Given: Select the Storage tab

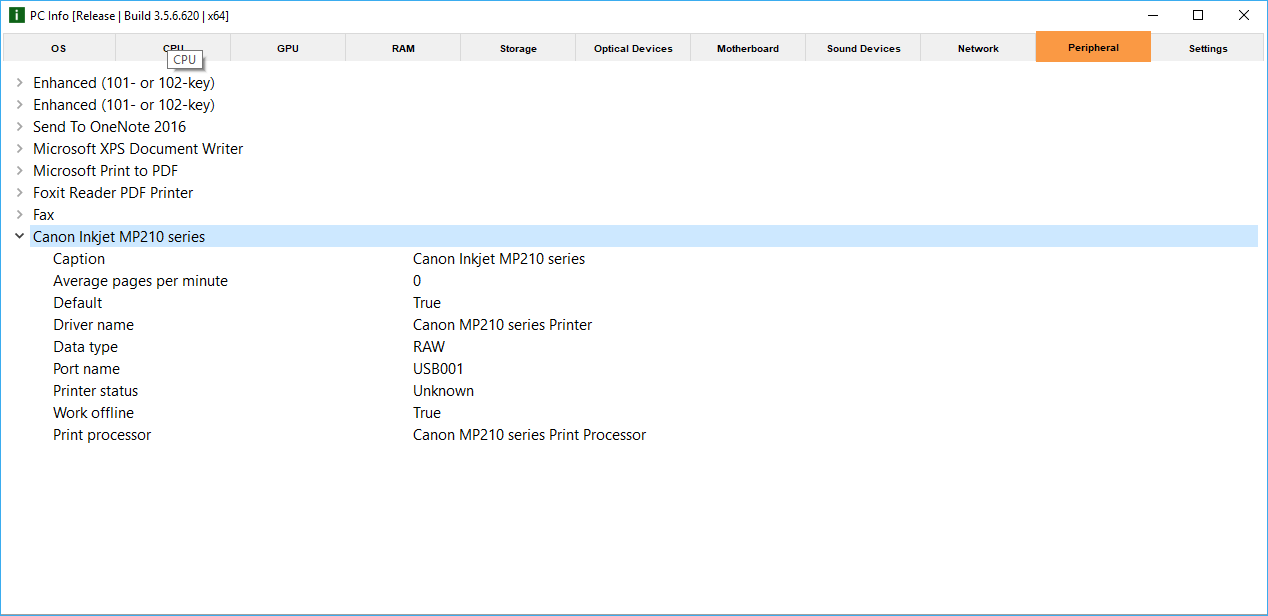Looking at the screenshot, I should tap(518, 47).
